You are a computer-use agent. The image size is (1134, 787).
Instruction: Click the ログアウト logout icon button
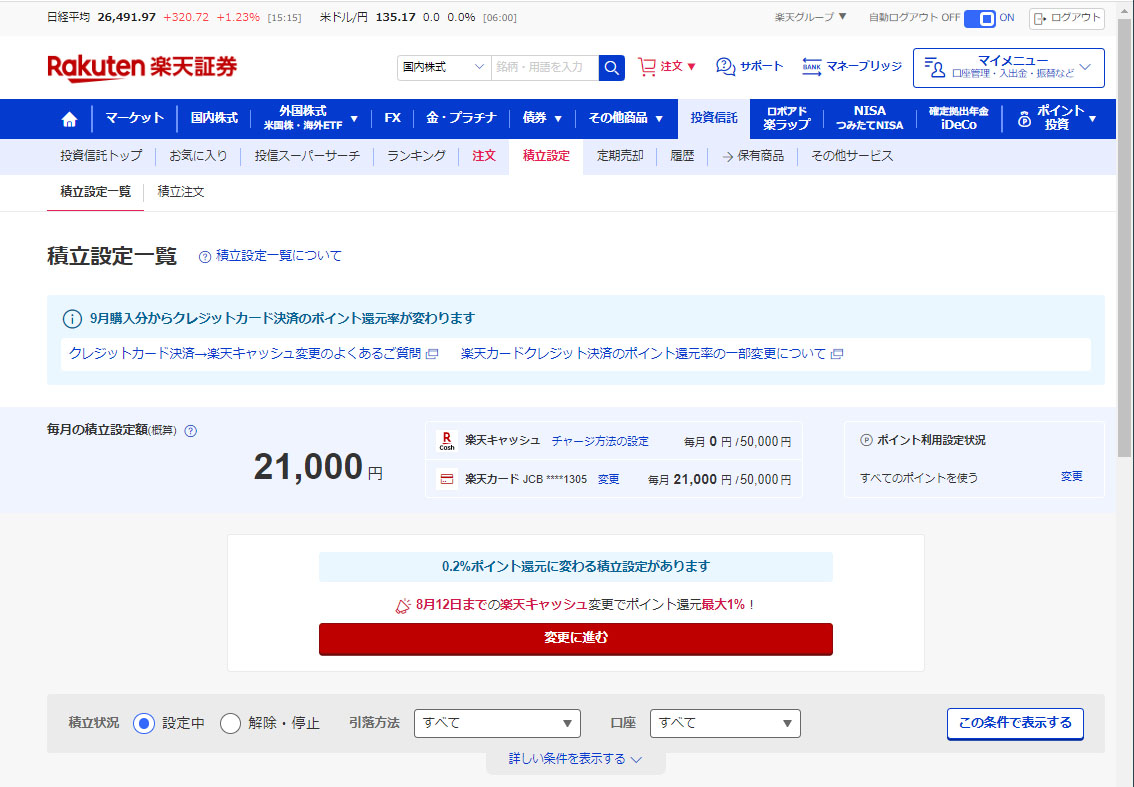pos(1066,18)
